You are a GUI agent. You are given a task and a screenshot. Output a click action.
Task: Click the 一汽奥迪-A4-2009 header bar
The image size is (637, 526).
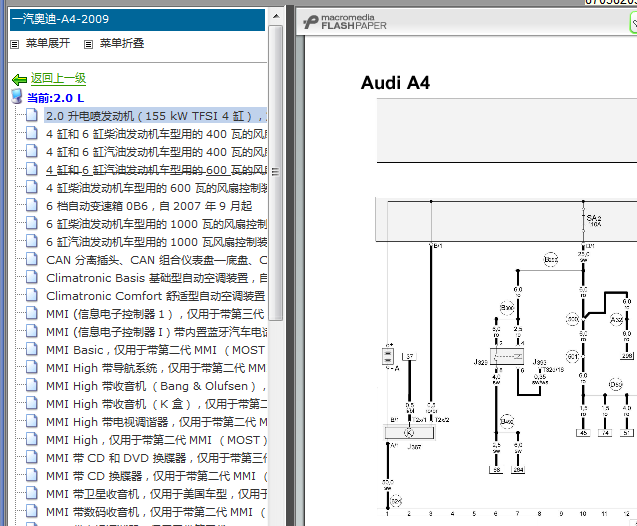pos(137,19)
